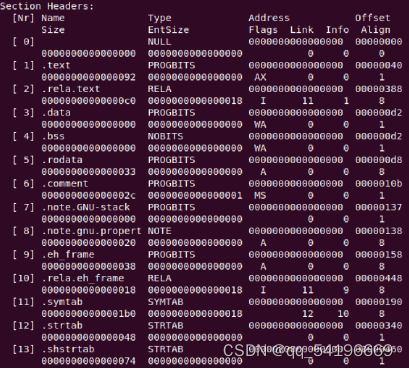Viewport: 409px width, 369px height.
Task: Click the '[Nr]' column header
Action: [23, 18]
